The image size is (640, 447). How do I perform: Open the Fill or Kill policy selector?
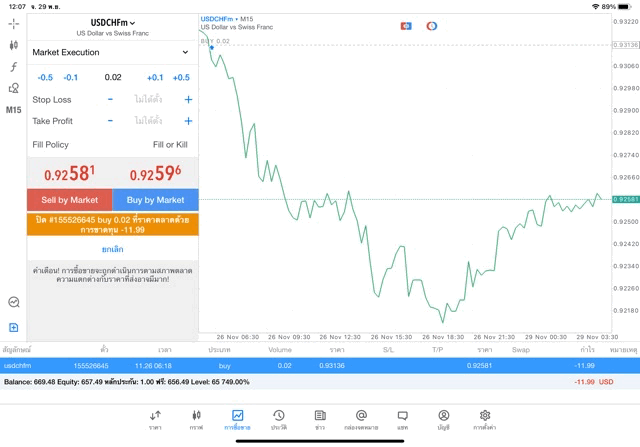(x=170, y=145)
